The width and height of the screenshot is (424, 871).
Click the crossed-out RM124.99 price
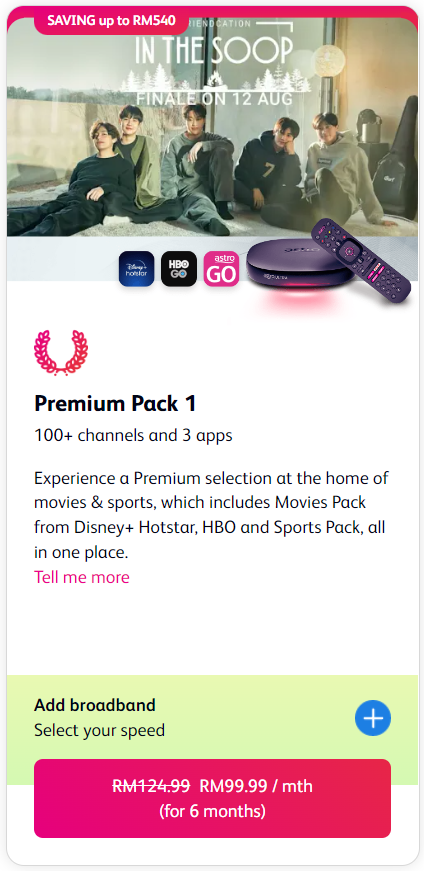tap(152, 786)
